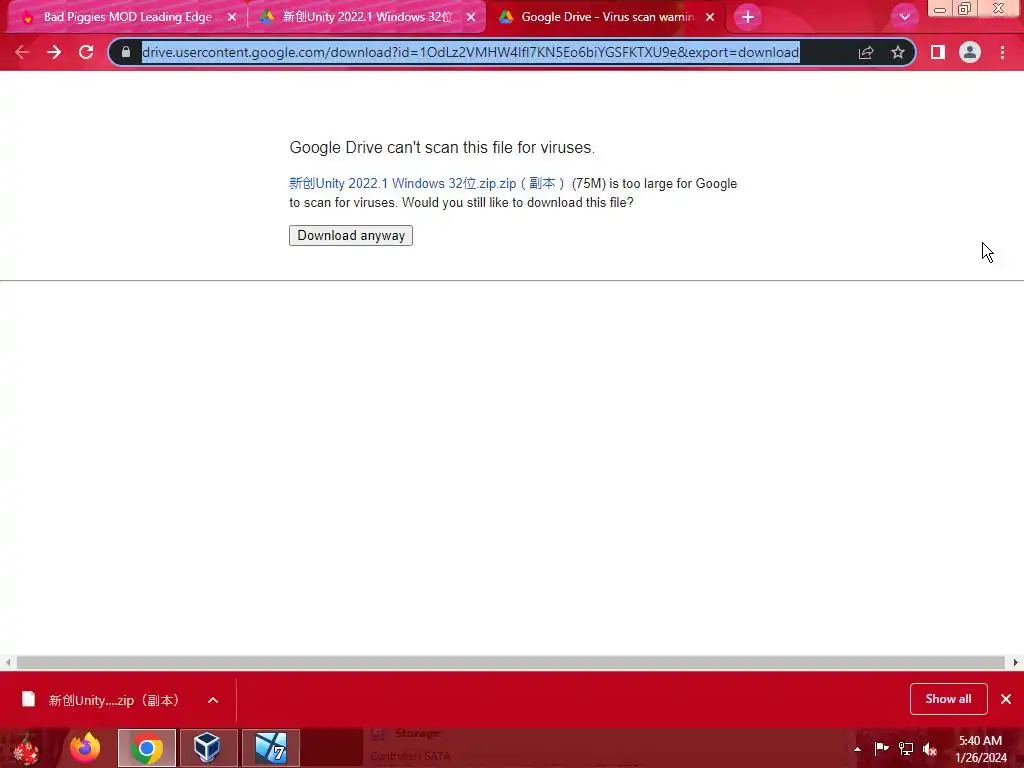1024x768 pixels.
Task: Go back to the previous page
Action: [22, 52]
